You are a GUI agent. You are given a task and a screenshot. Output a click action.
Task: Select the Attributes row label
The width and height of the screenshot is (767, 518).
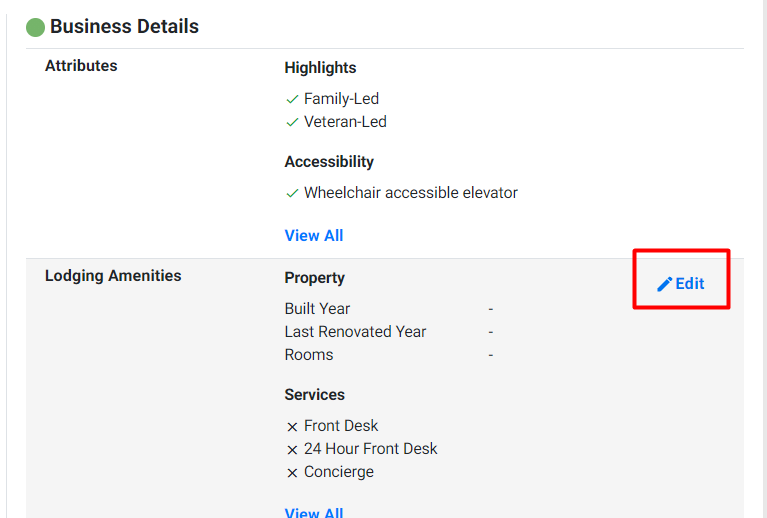[x=81, y=66]
